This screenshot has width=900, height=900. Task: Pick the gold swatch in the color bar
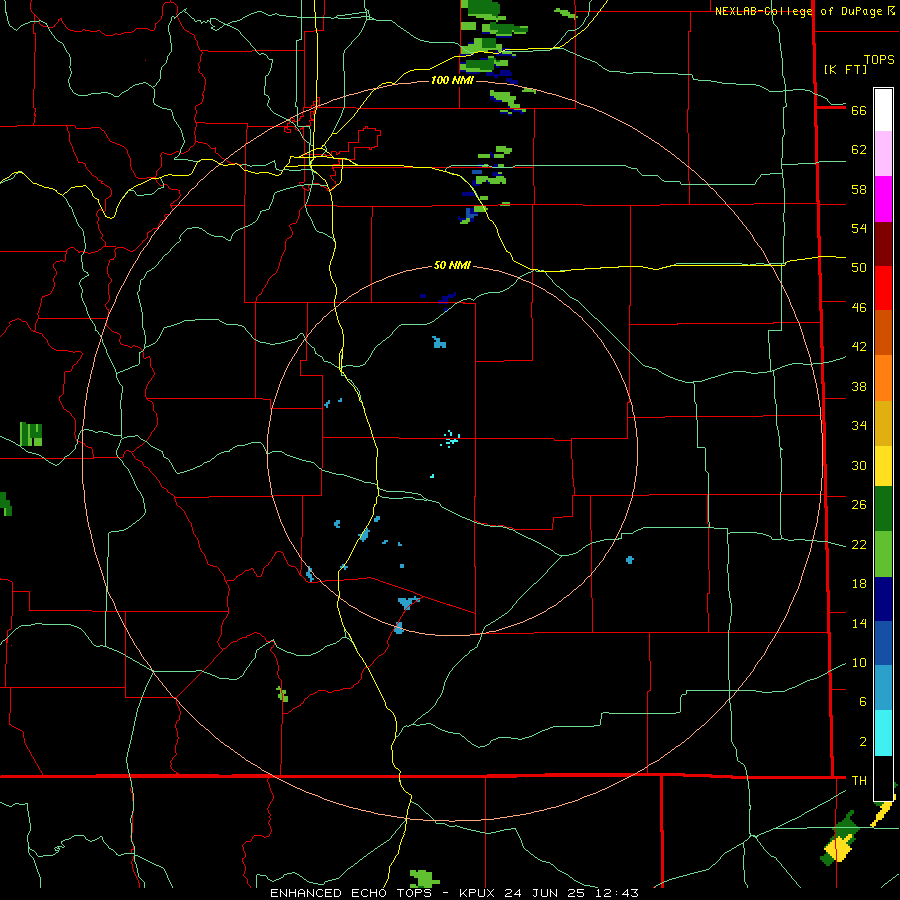[x=883, y=423]
